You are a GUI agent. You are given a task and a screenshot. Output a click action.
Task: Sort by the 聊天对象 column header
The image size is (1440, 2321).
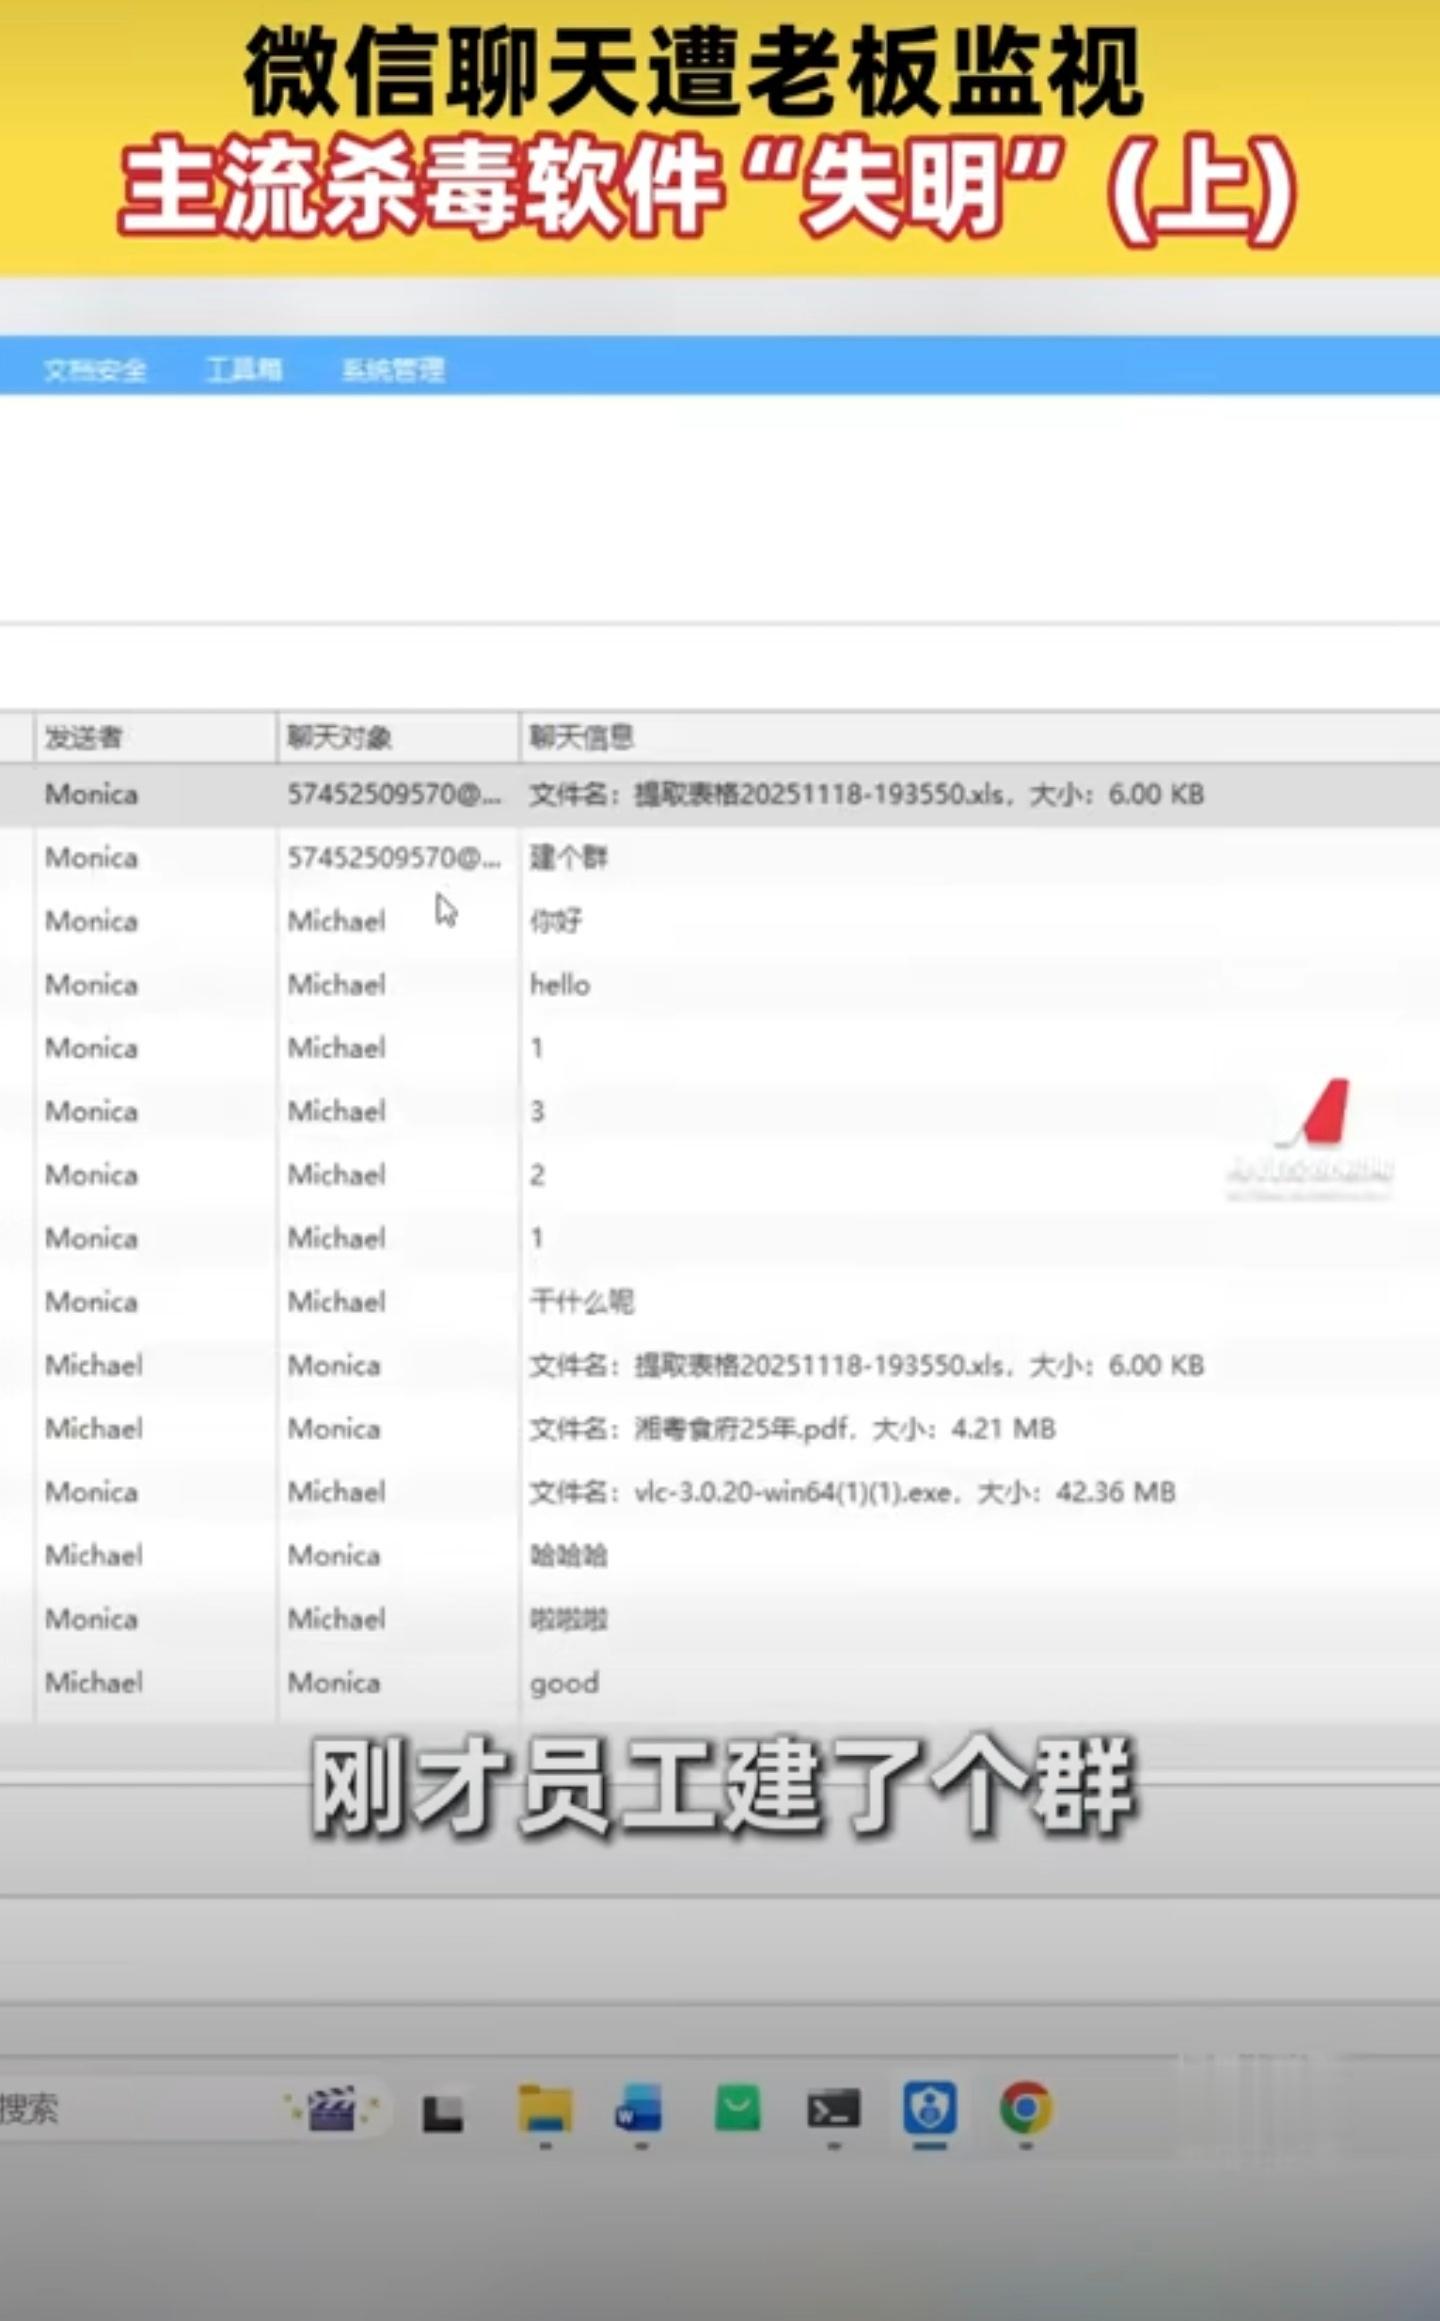398,738
